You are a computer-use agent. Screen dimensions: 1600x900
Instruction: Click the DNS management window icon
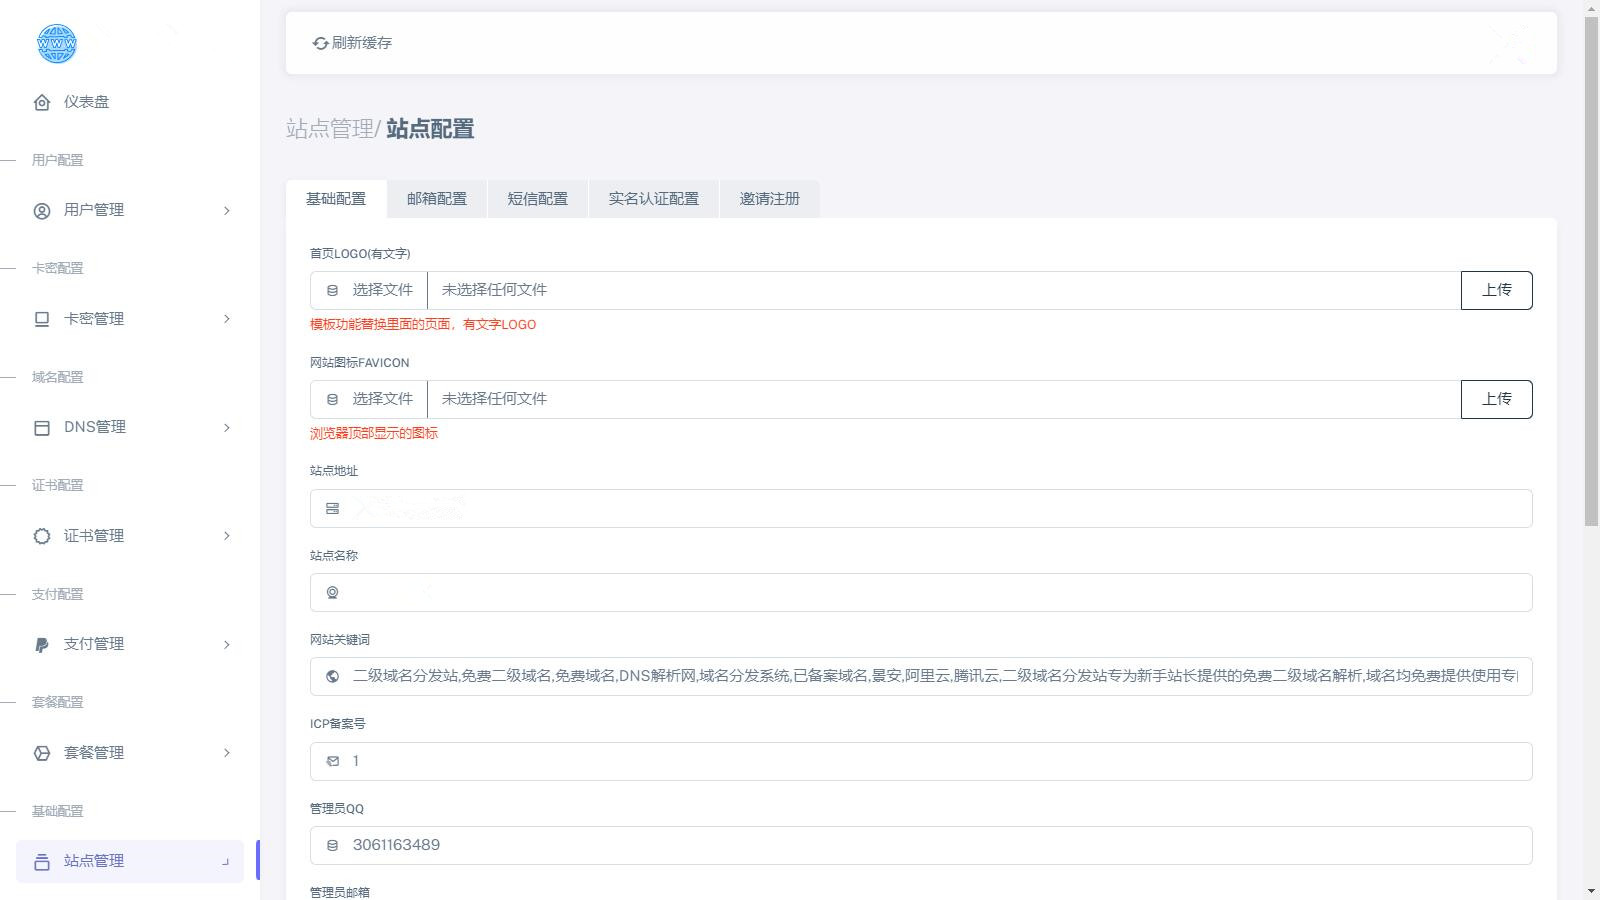point(42,428)
